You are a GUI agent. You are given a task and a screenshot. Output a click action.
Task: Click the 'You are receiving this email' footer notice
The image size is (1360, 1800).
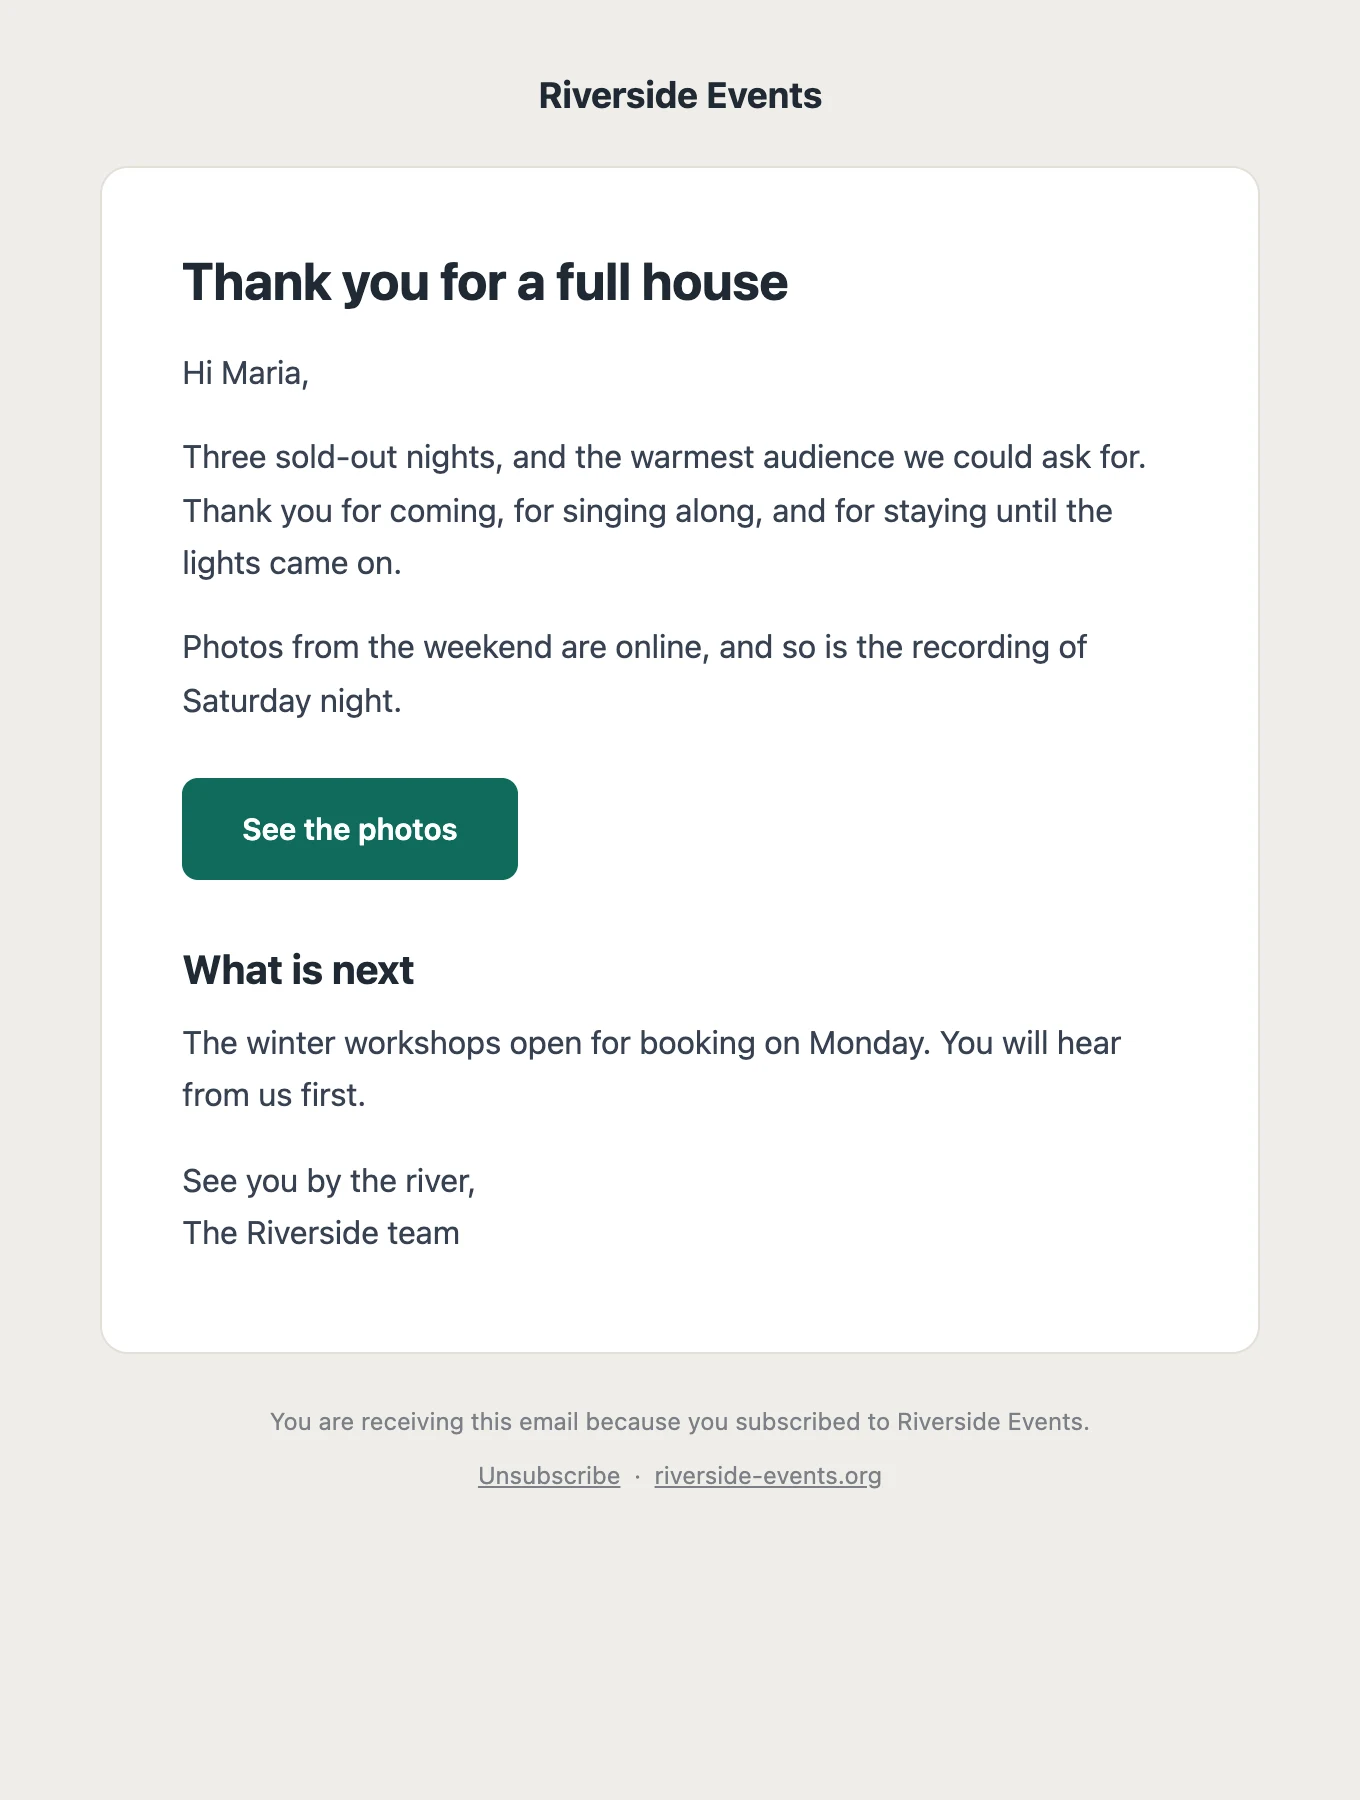click(x=680, y=1422)
